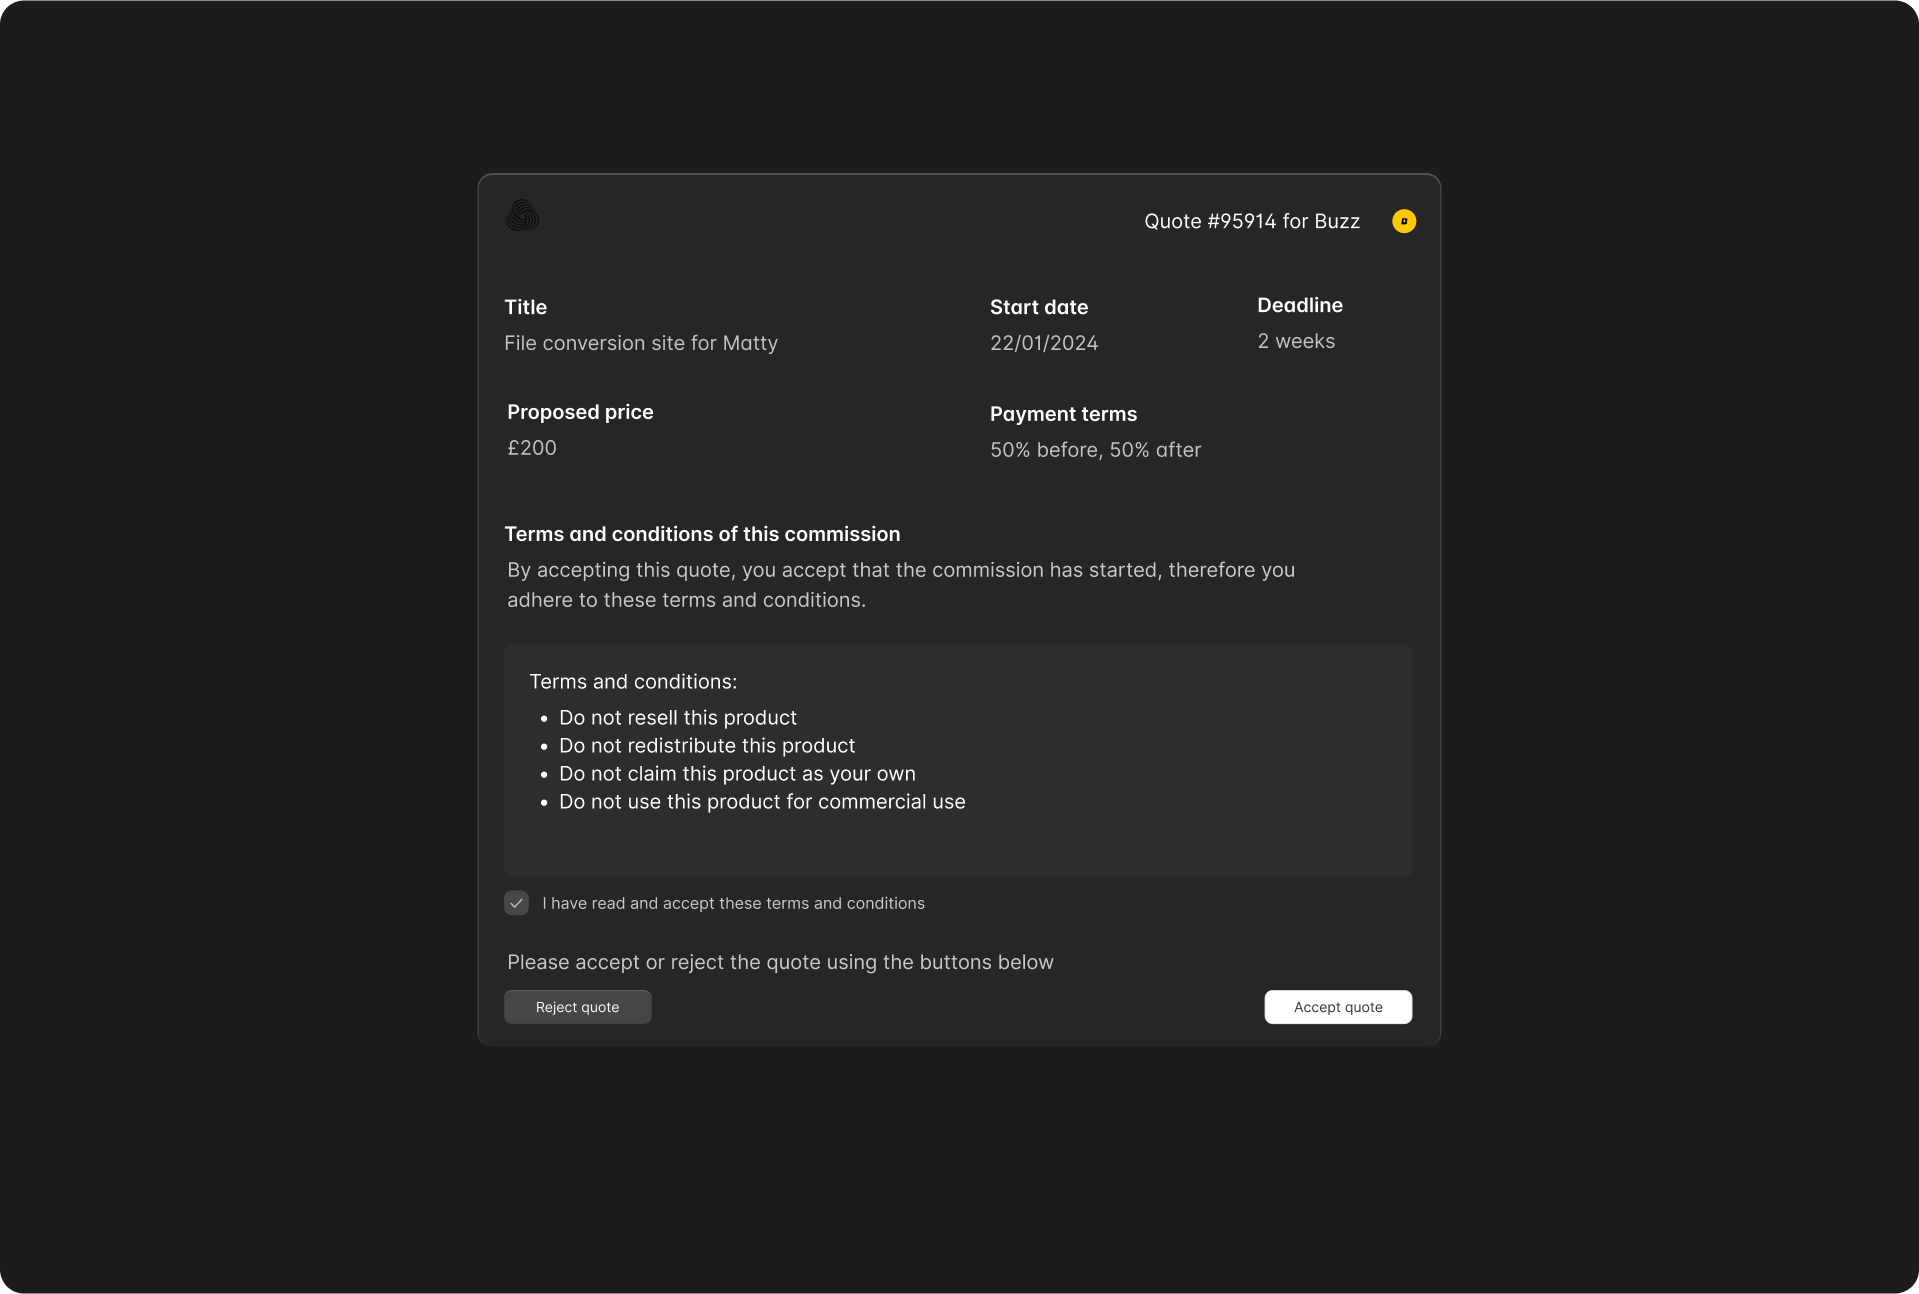Image resolution: width=1919 pixels, height=1294 pixels.
Task: Click 'Quote #95914 for Buzz' heading
Action: point(1252,221)
